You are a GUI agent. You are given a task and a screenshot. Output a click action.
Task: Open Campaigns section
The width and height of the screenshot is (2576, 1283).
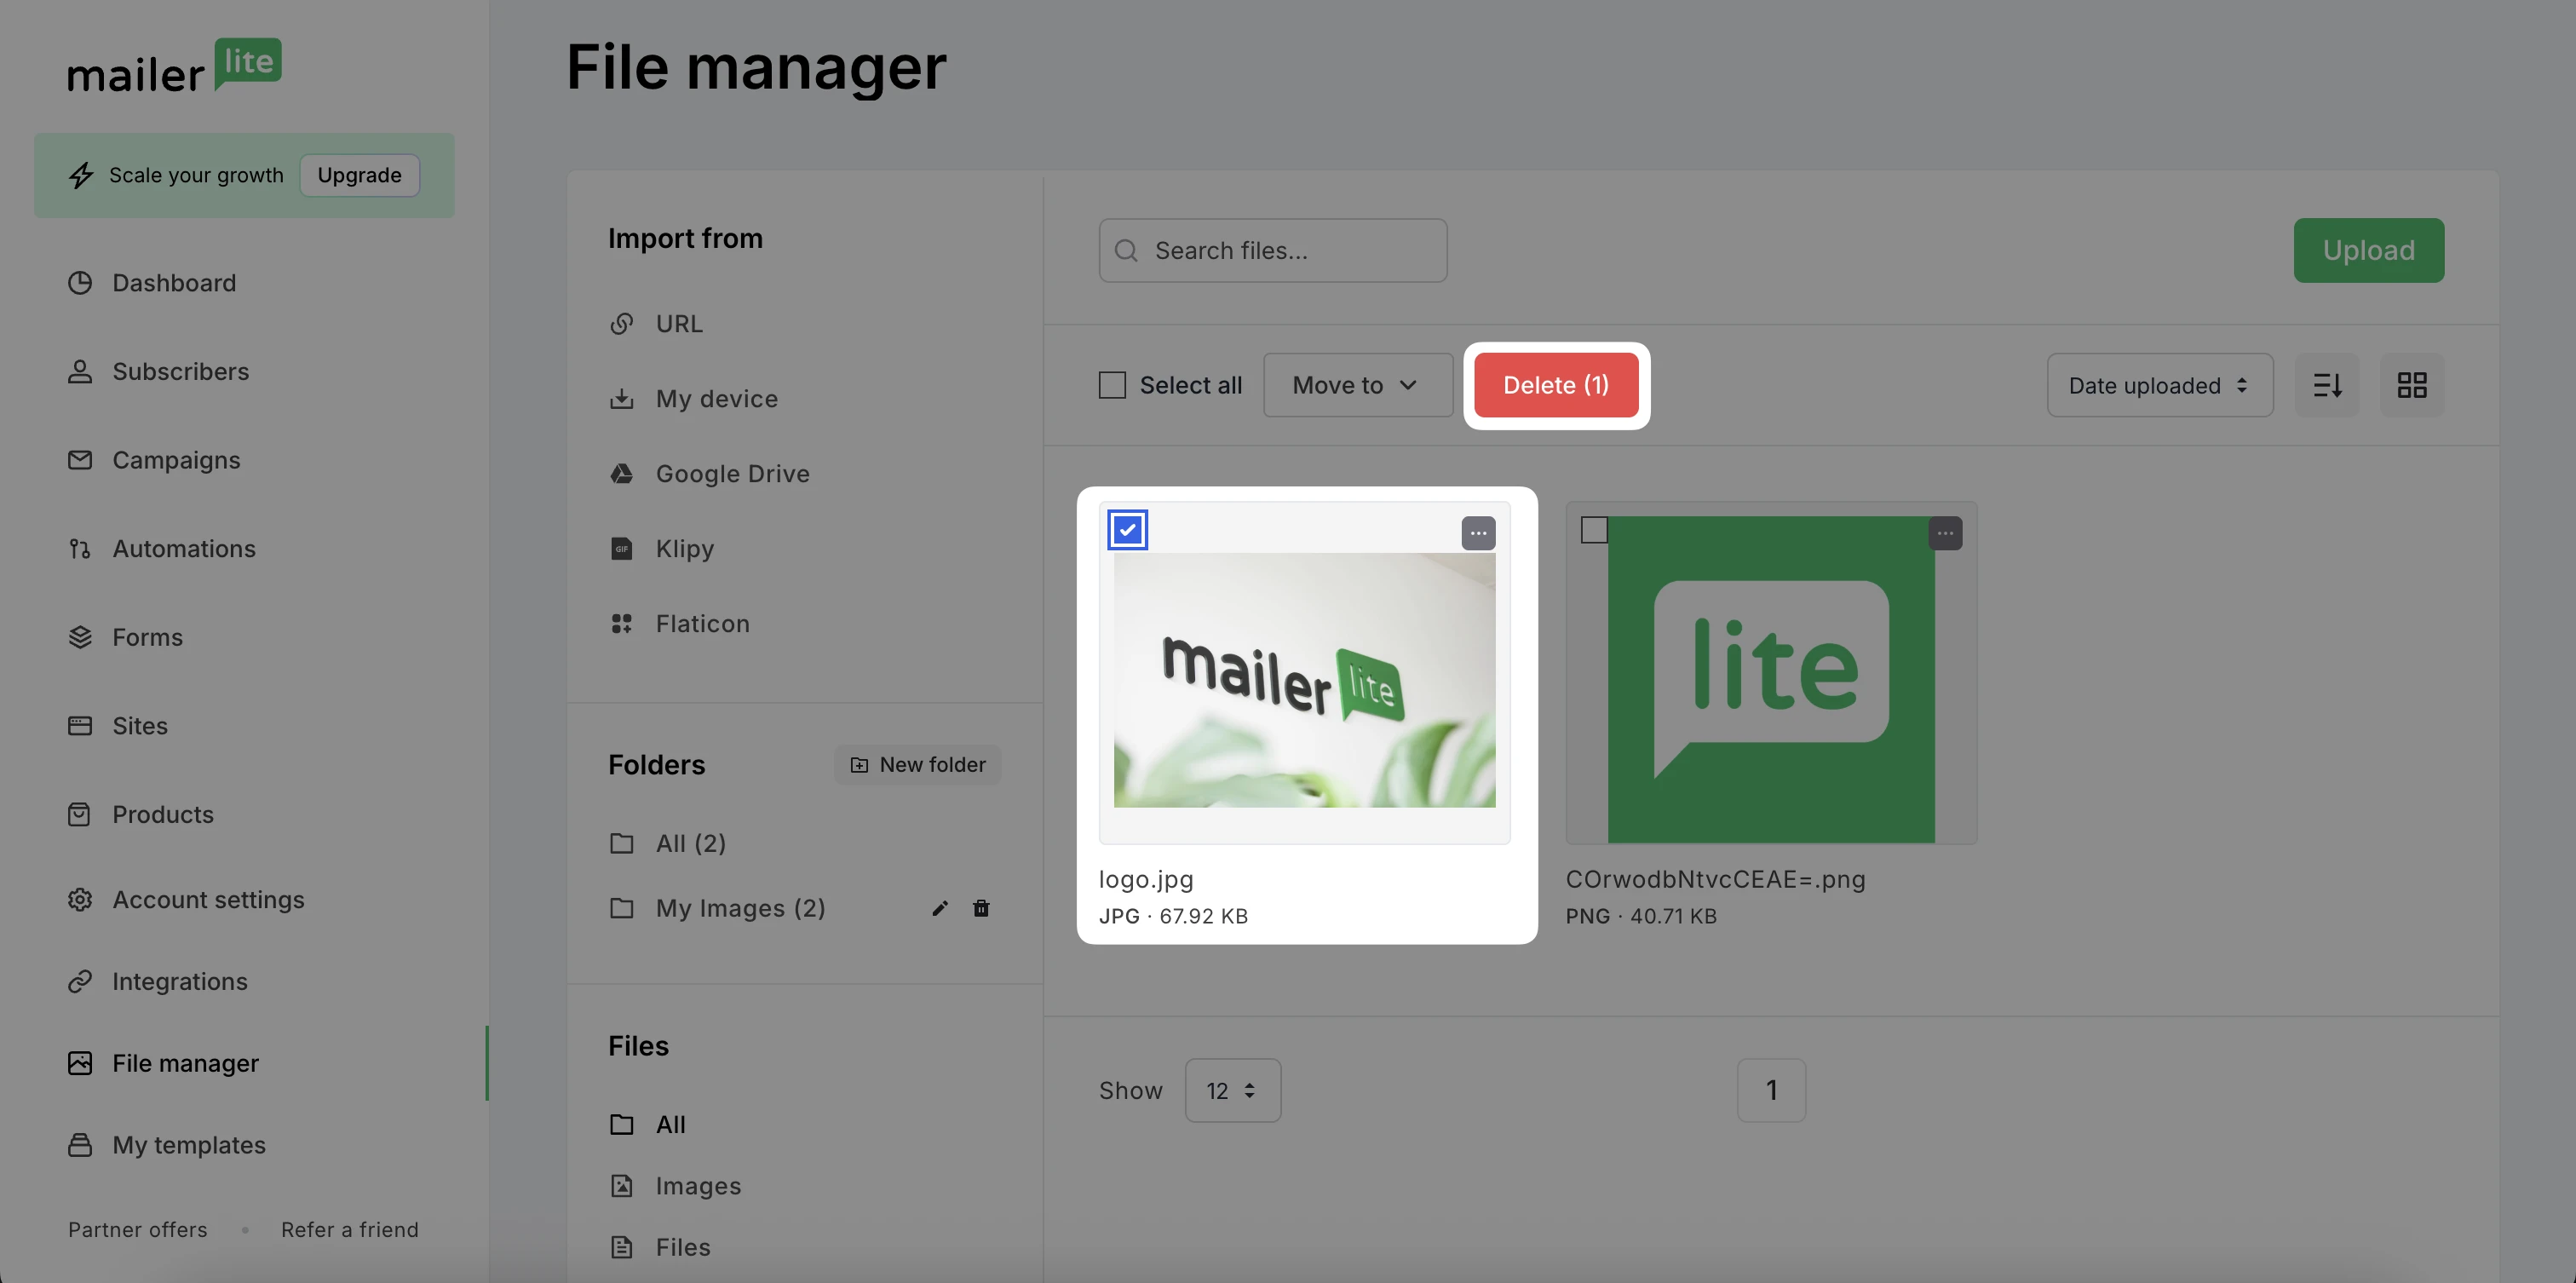pyautogui.click(x=176, y=460)
